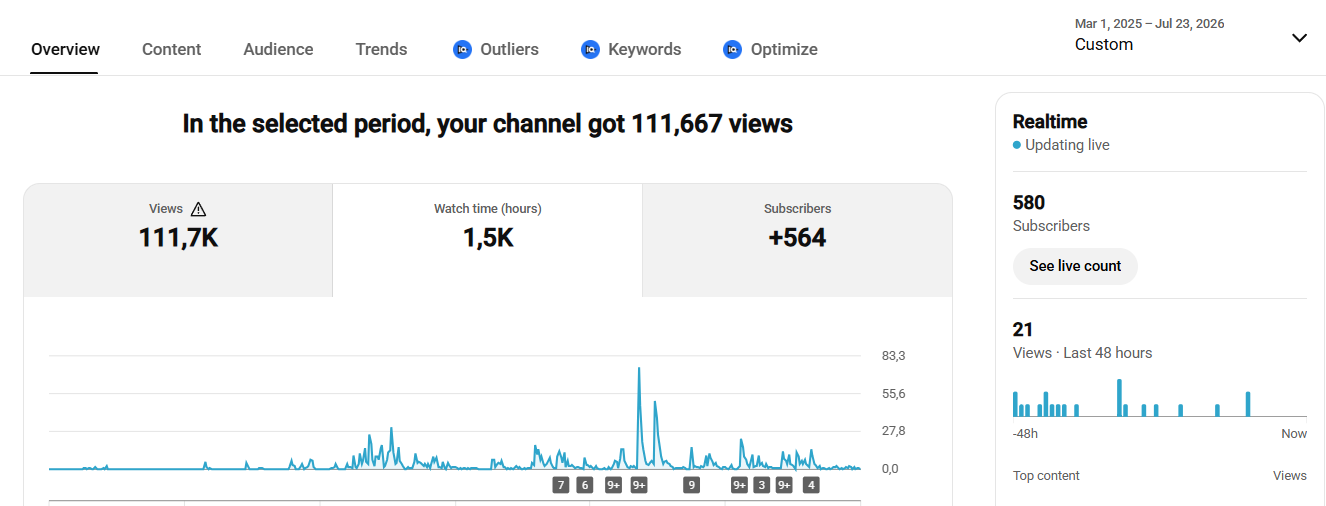Image resolution: width=1326 pixels, height=506 pixels.
Task: Click the warning triangle icon beside Views
Action: [x=198, y=209]
